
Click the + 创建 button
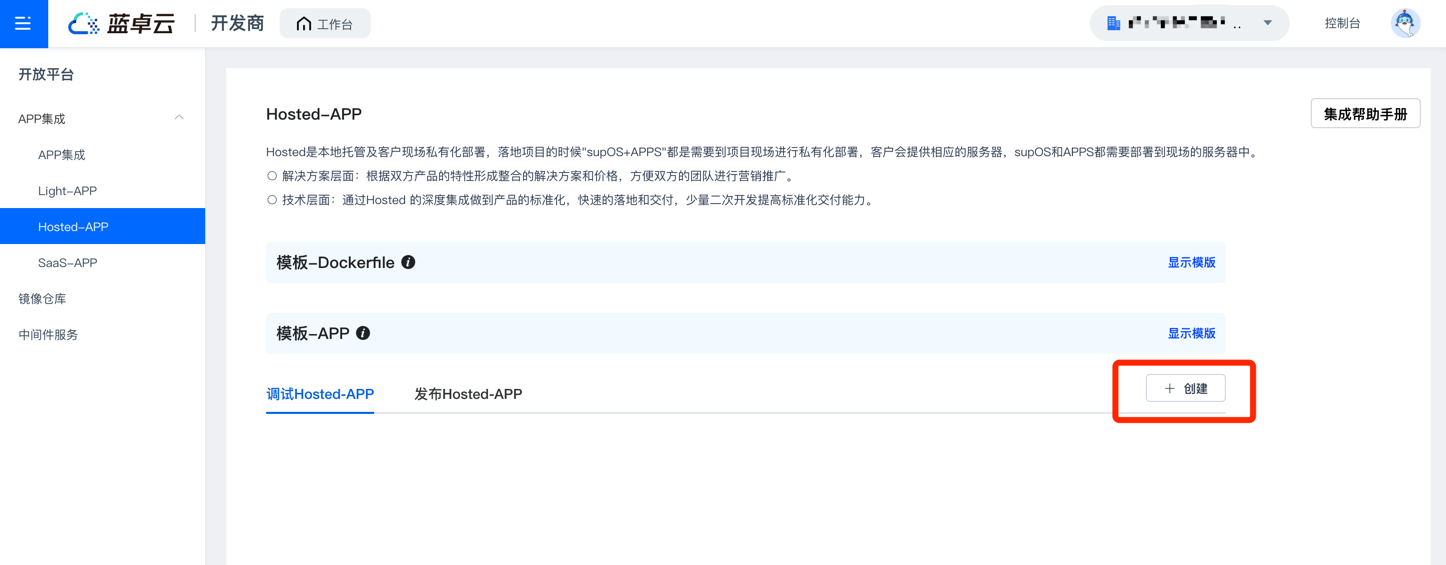tap(1185, 388)
